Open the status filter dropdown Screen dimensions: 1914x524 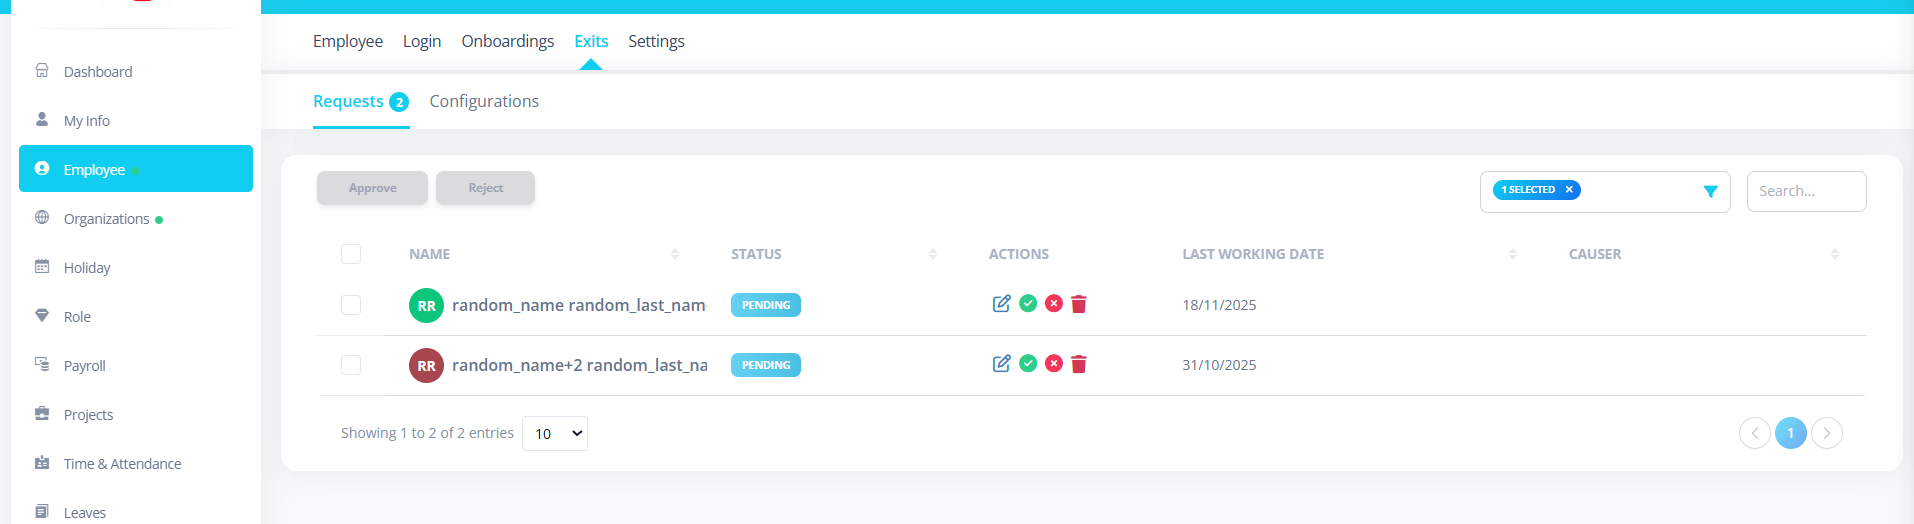(x=1605, y=191)
